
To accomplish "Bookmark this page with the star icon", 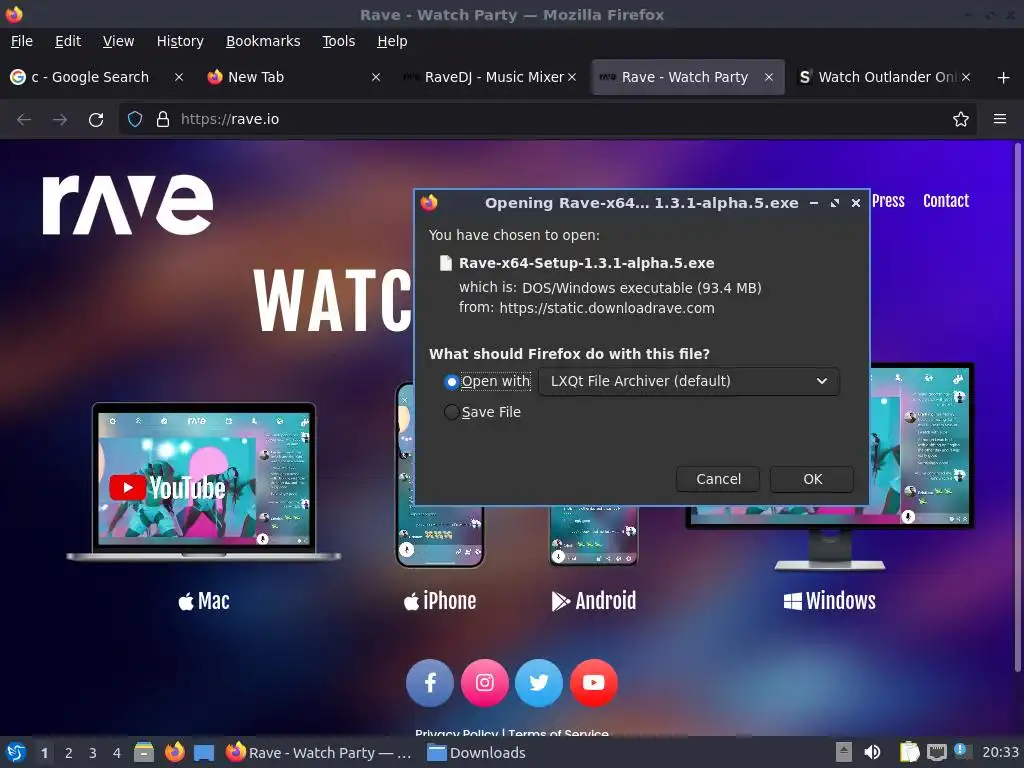I will (961, 119).
